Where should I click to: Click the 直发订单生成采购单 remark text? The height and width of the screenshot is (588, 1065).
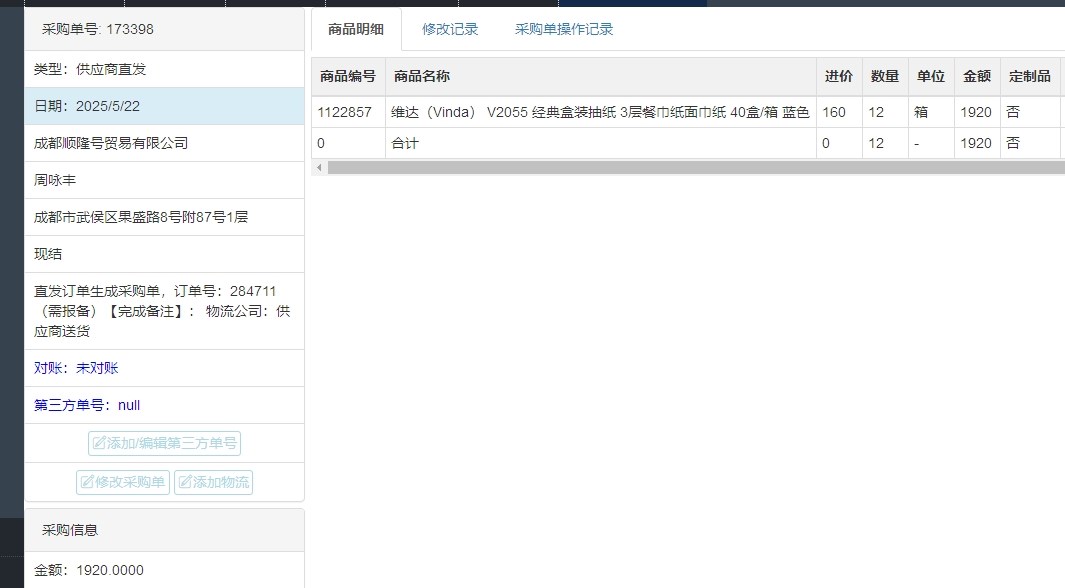162,311
